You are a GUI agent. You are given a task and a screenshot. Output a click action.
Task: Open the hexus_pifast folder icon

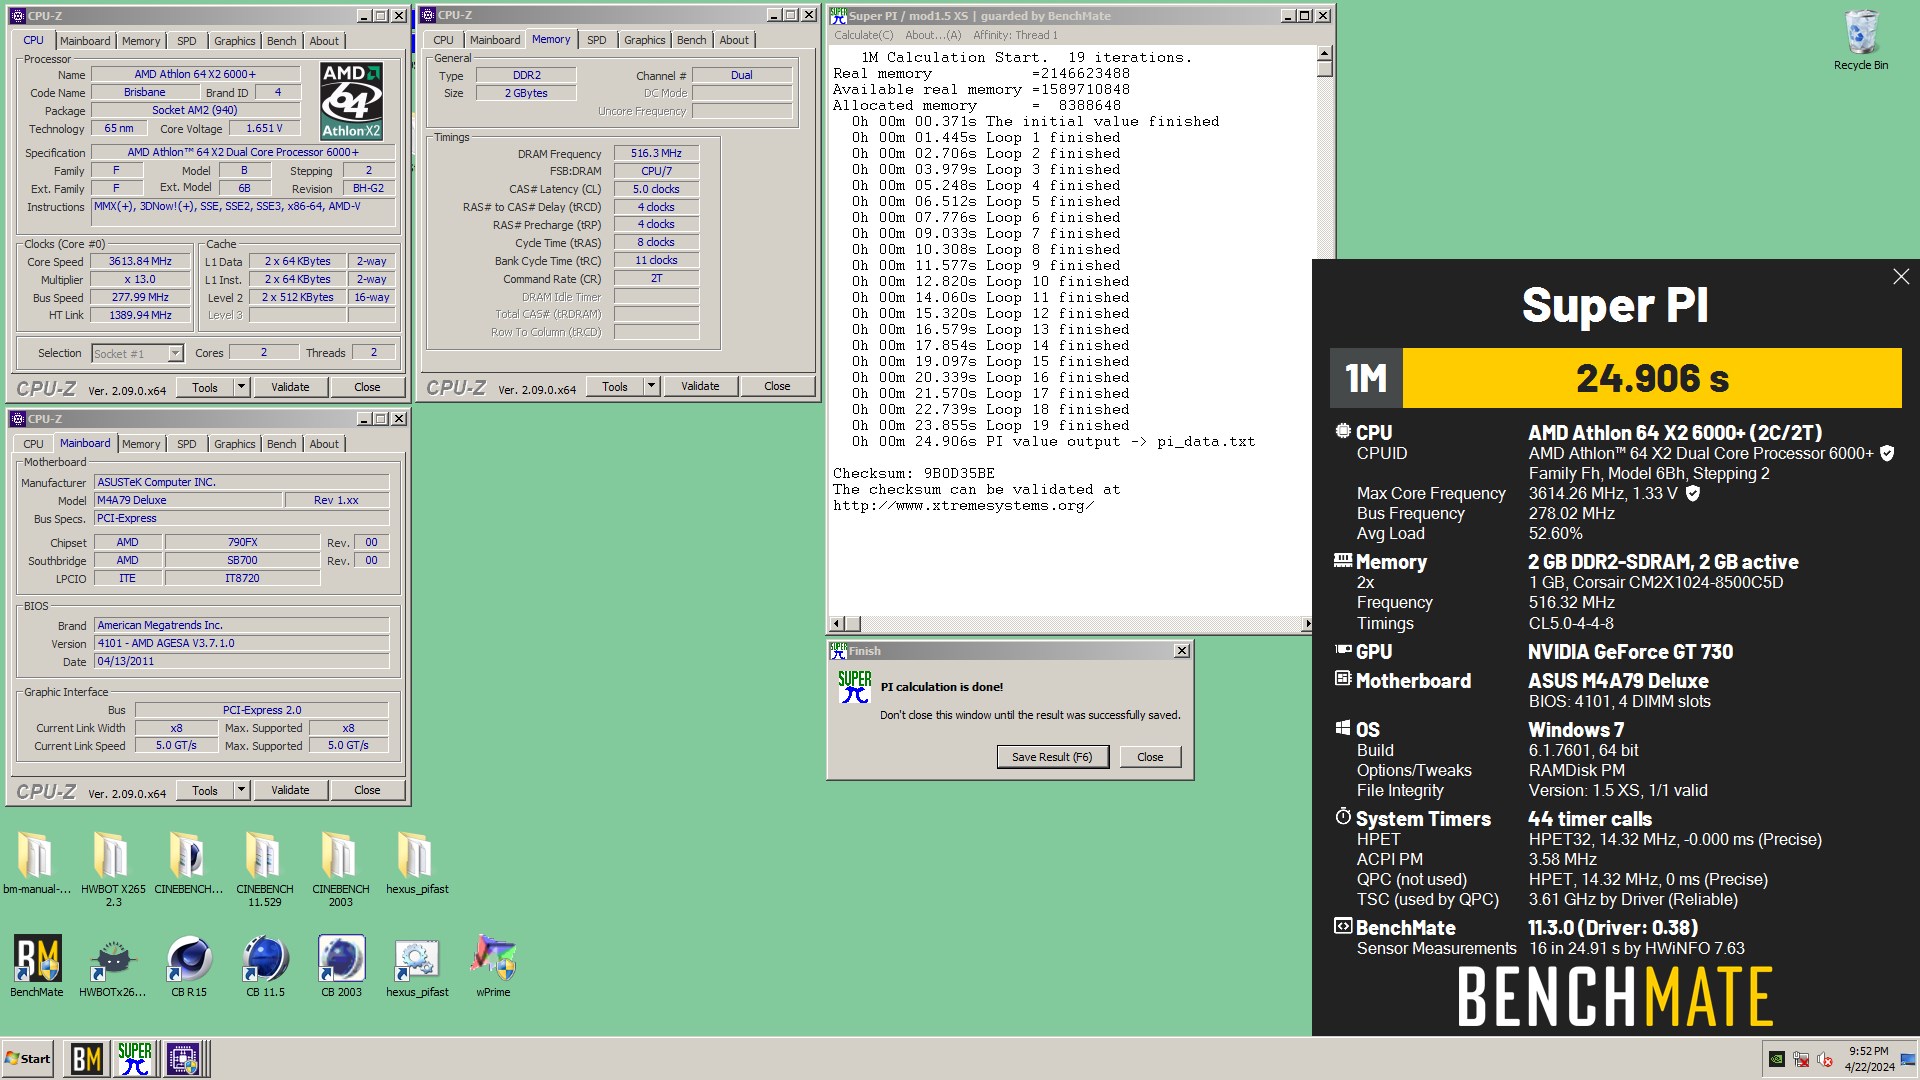(416, 862)
